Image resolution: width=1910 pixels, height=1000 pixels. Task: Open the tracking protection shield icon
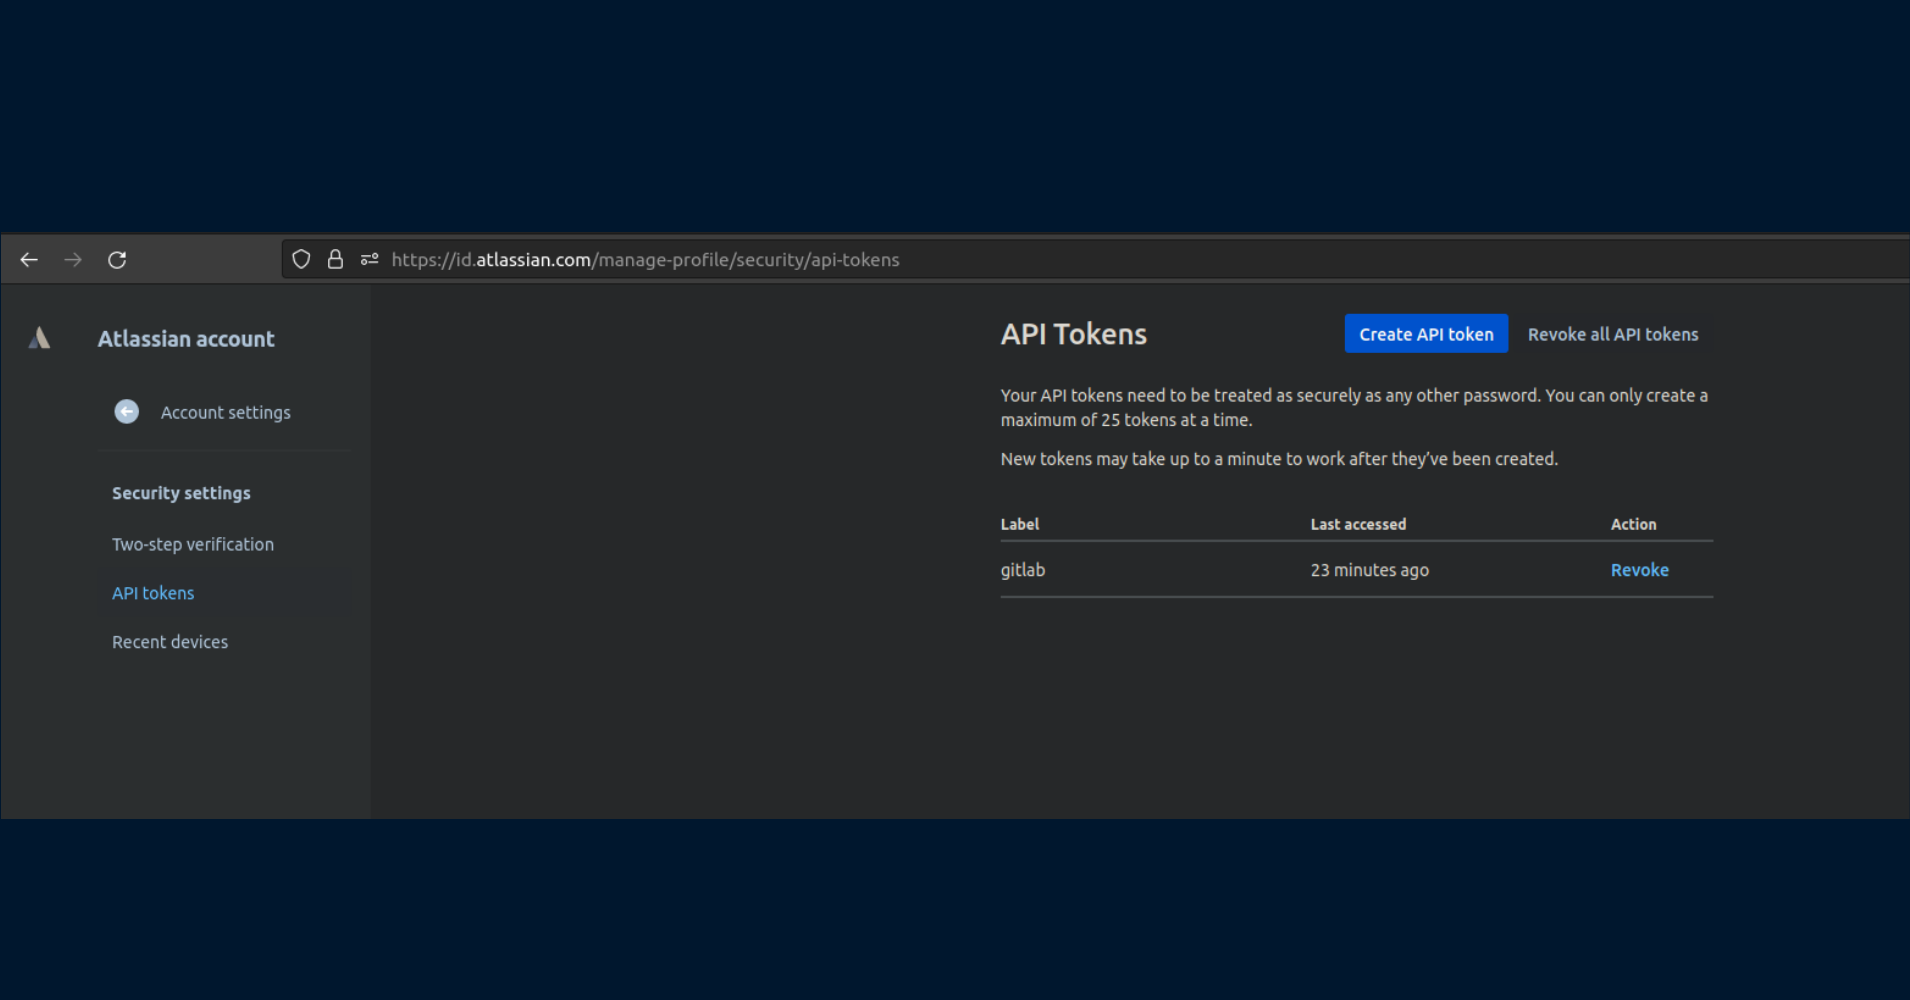(x=301, y=260)
